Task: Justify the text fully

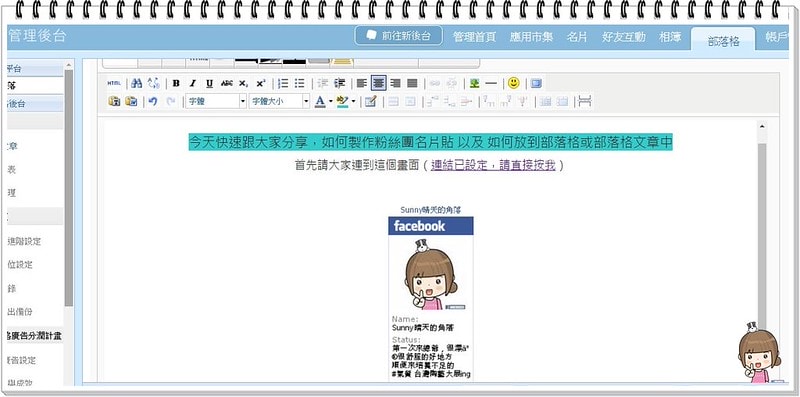Action: point(412,83)
